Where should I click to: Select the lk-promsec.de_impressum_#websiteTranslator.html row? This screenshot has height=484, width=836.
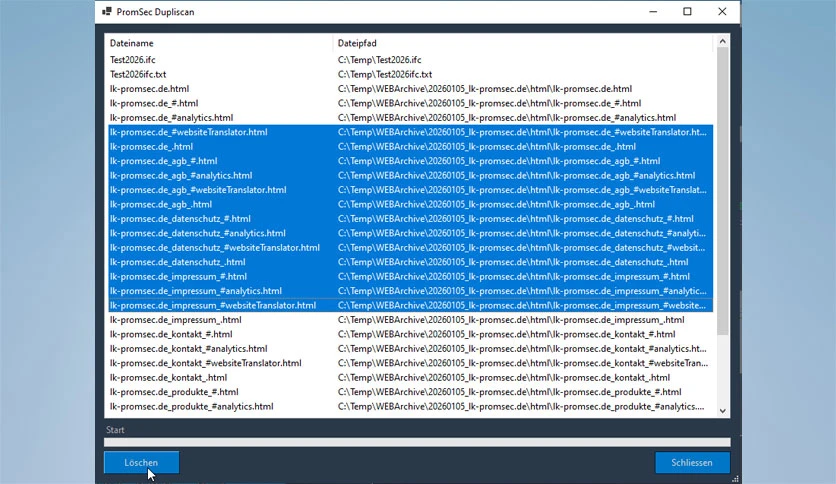[411, 305]
